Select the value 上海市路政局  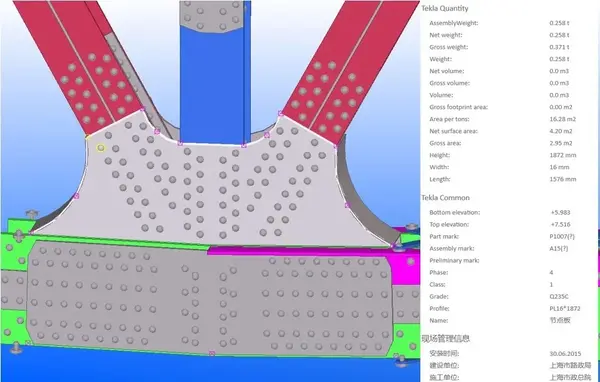tap(571, 366)
